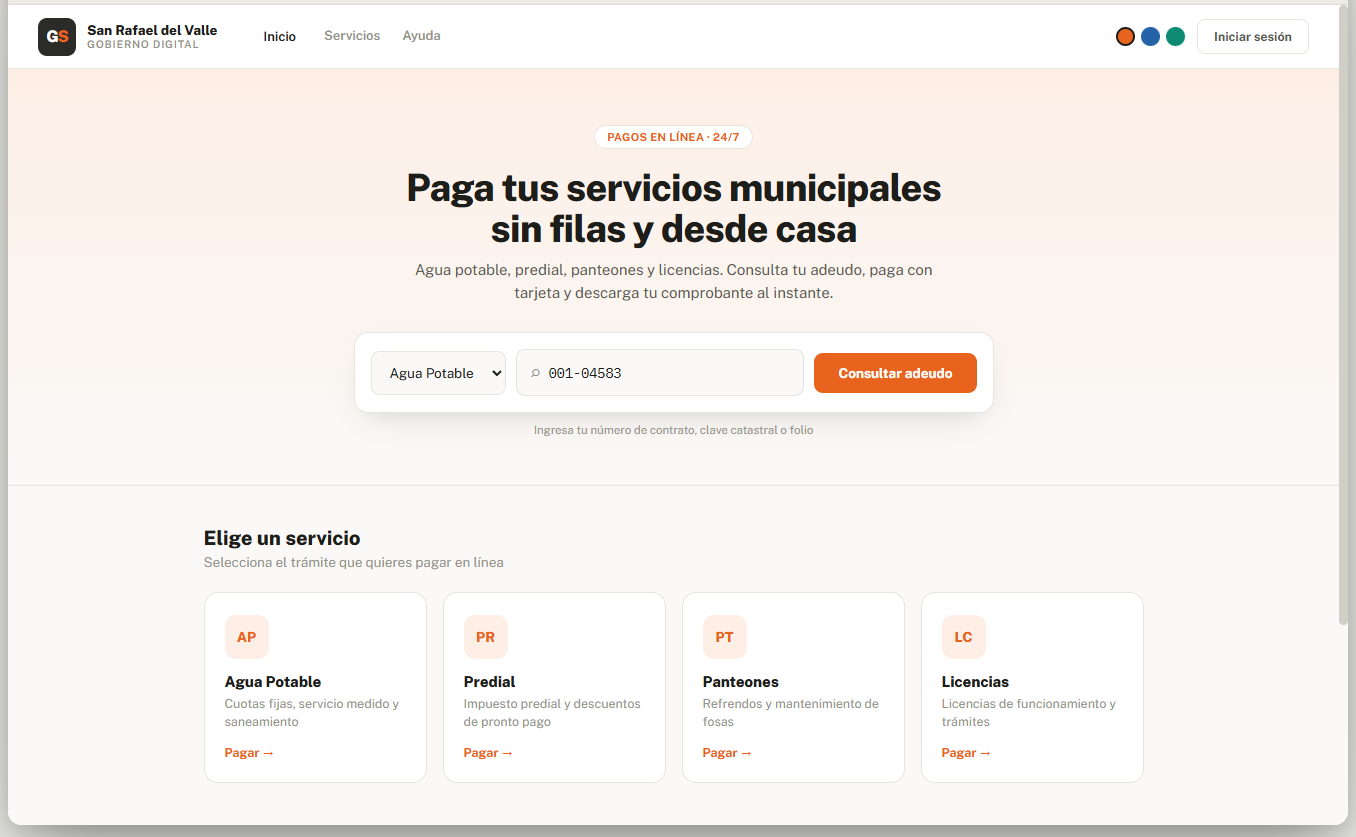Click text 'Cuotas fijas, servicio medido y saneamiento'
The width and height of the screenshot is (1356, 837).
tap(312, 713)
